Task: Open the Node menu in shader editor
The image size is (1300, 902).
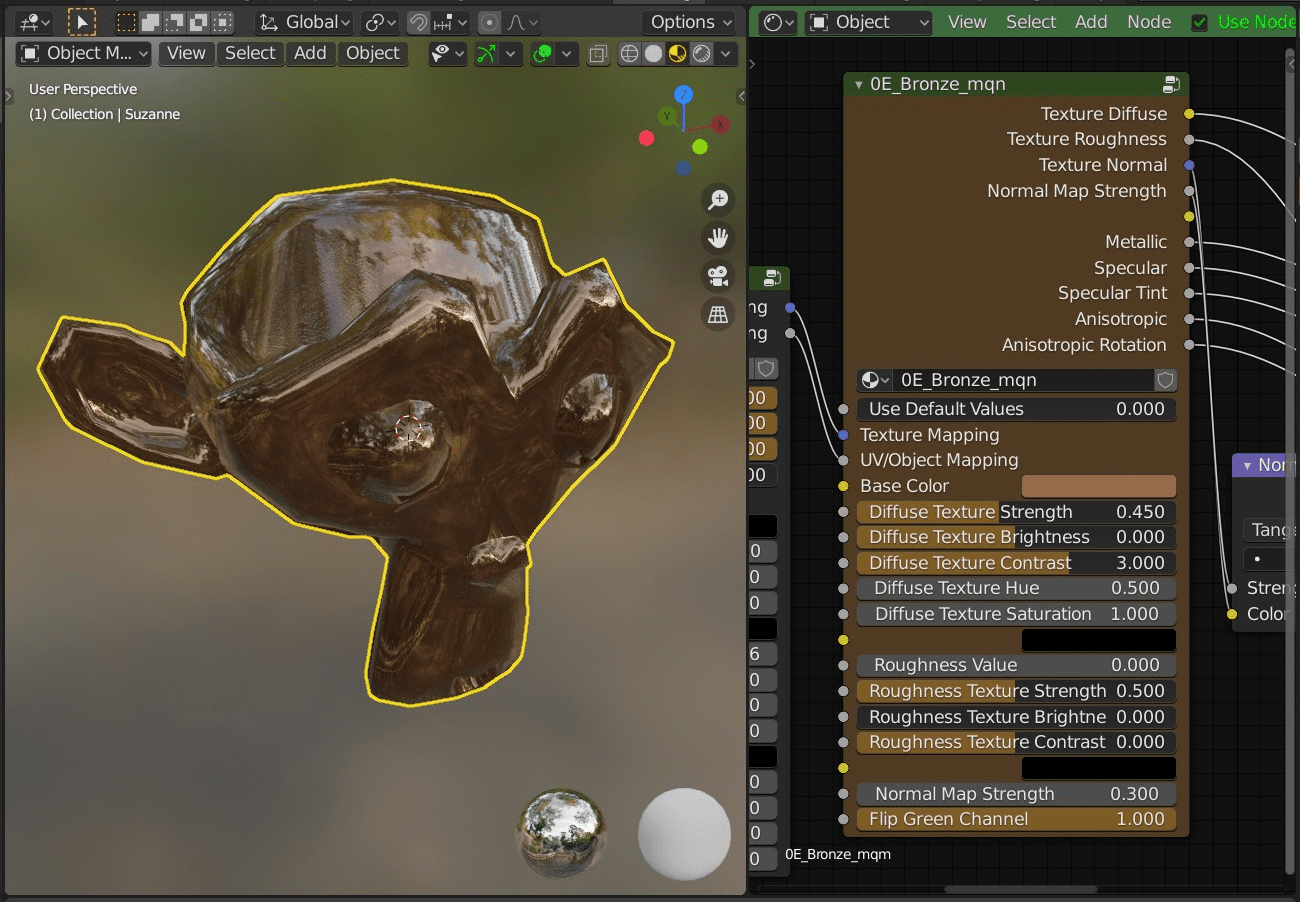Action: [x=1149, y=22]
